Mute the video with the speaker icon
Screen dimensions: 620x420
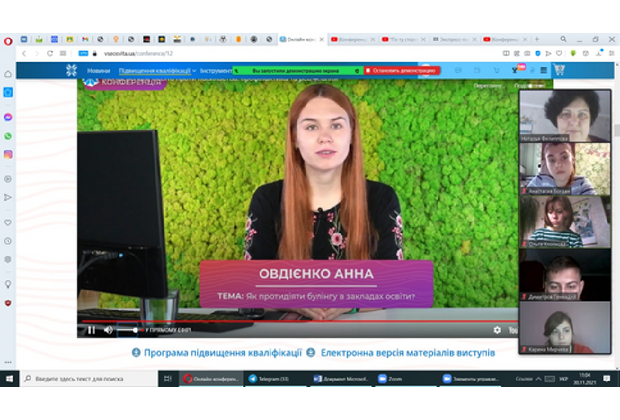coord(108,330)
